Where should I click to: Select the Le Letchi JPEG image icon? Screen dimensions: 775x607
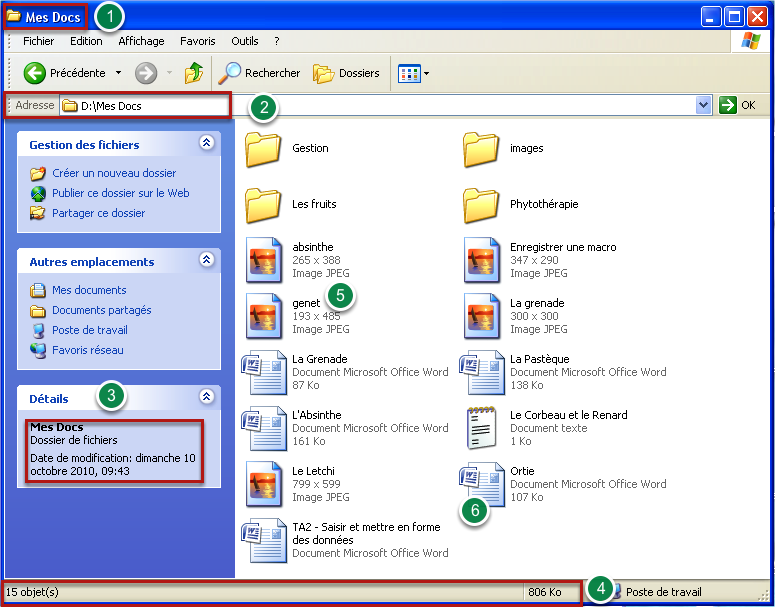[x=264, y=484]
